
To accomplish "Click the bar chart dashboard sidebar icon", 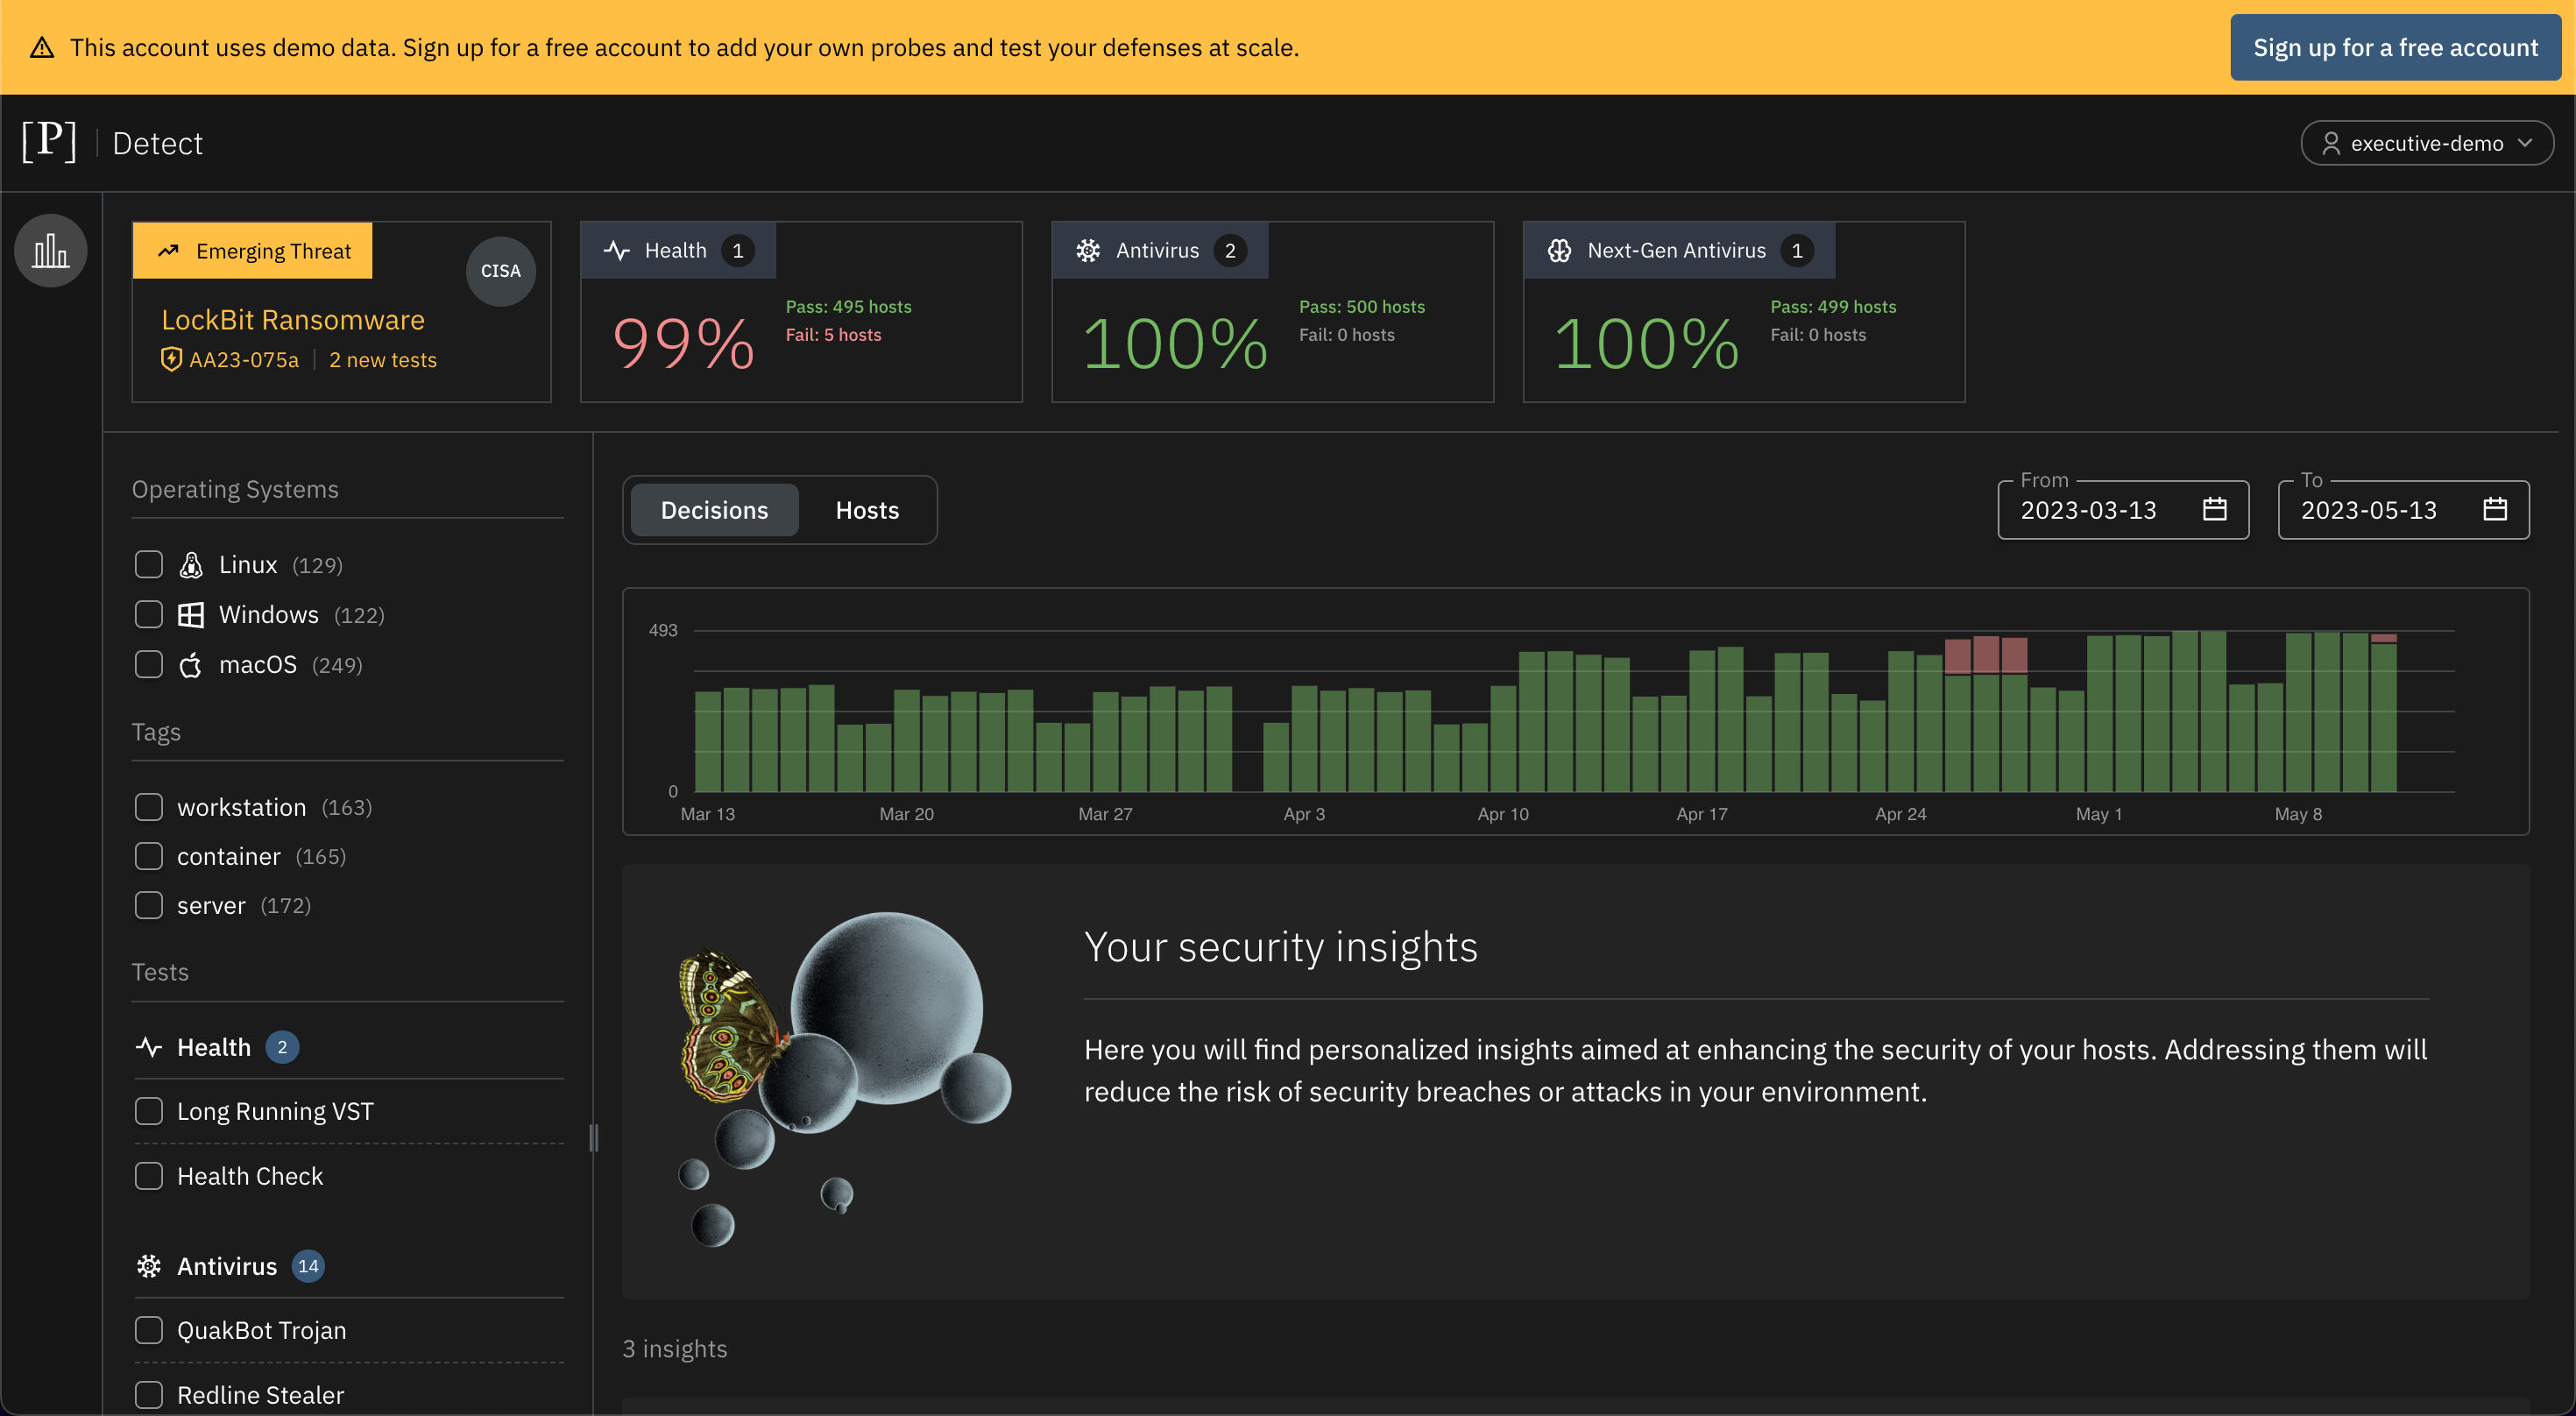I will pyautogui.click(x=50, y=251).
